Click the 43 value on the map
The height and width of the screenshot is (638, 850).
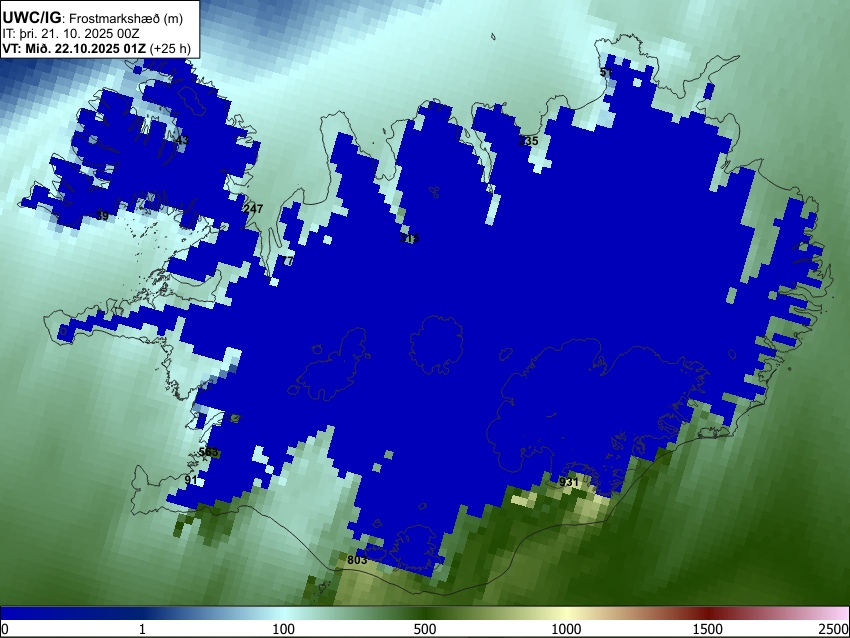pyautogui.click(x=182, y=140)
